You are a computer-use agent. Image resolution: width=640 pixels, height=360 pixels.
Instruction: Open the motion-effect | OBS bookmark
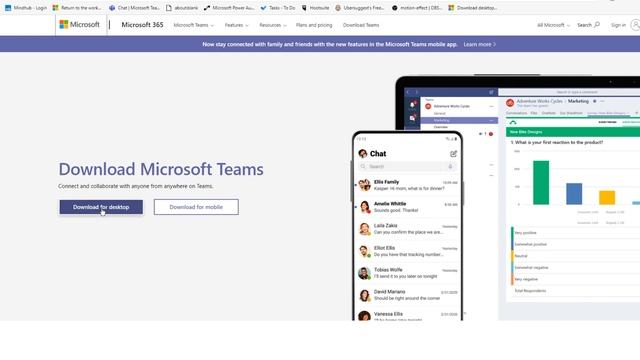[417, 8]
